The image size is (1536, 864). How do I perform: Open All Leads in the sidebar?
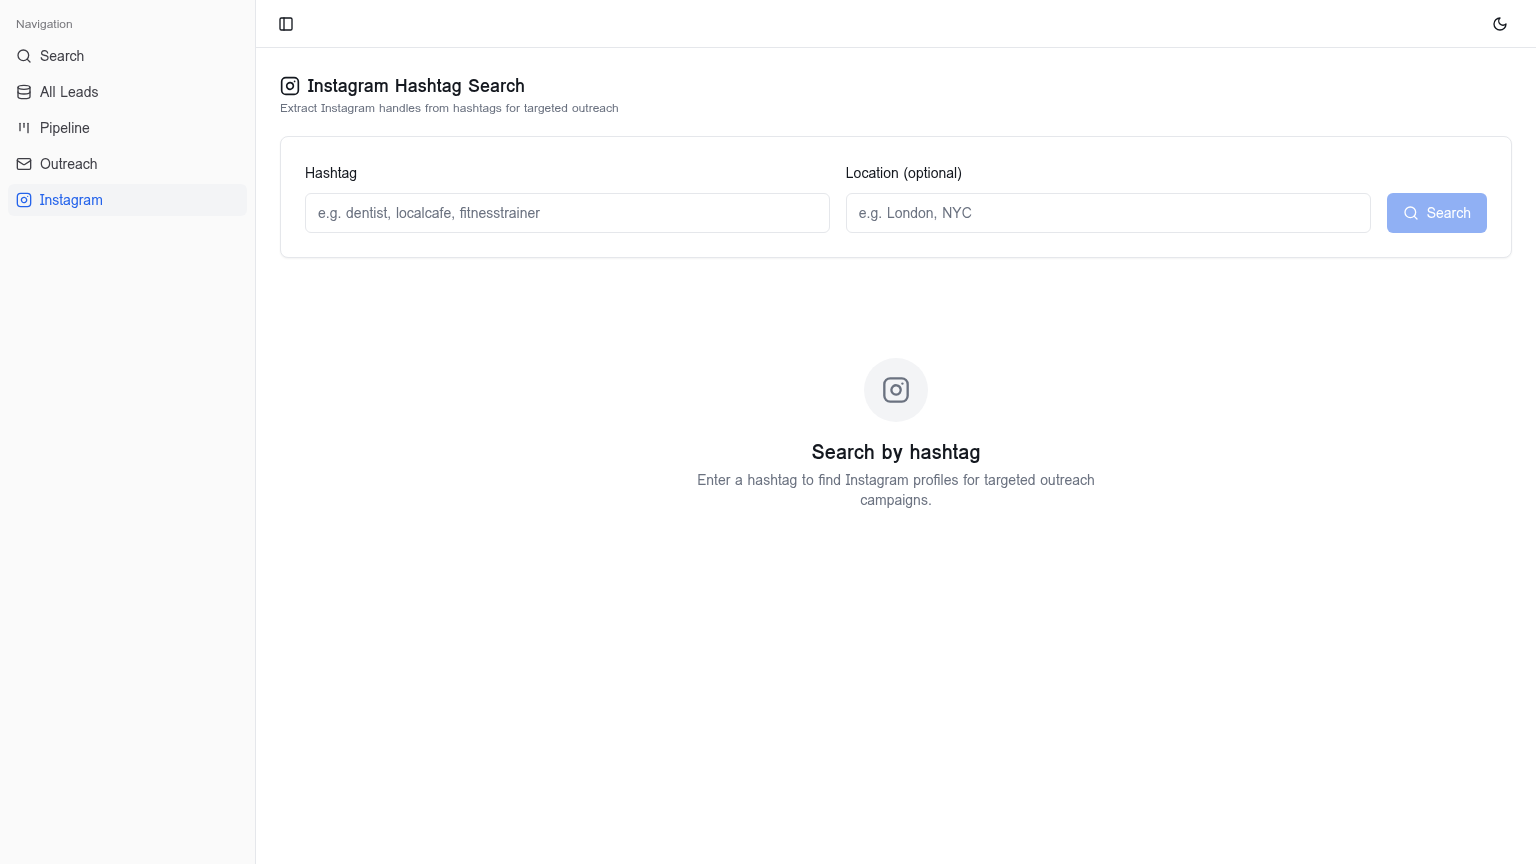(x=127, y=92)
